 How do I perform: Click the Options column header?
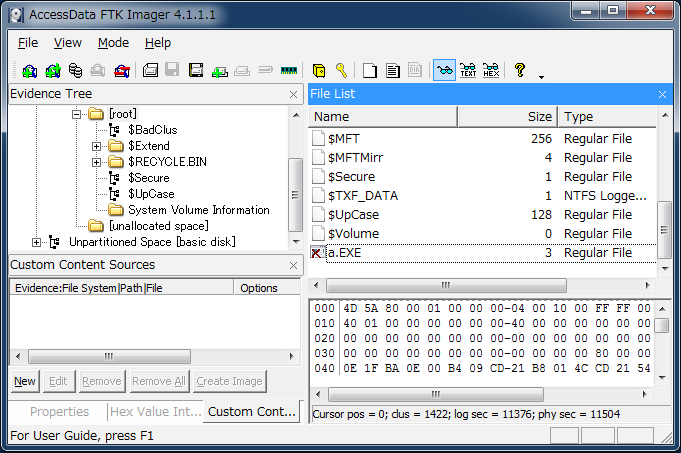coord(267,288)
